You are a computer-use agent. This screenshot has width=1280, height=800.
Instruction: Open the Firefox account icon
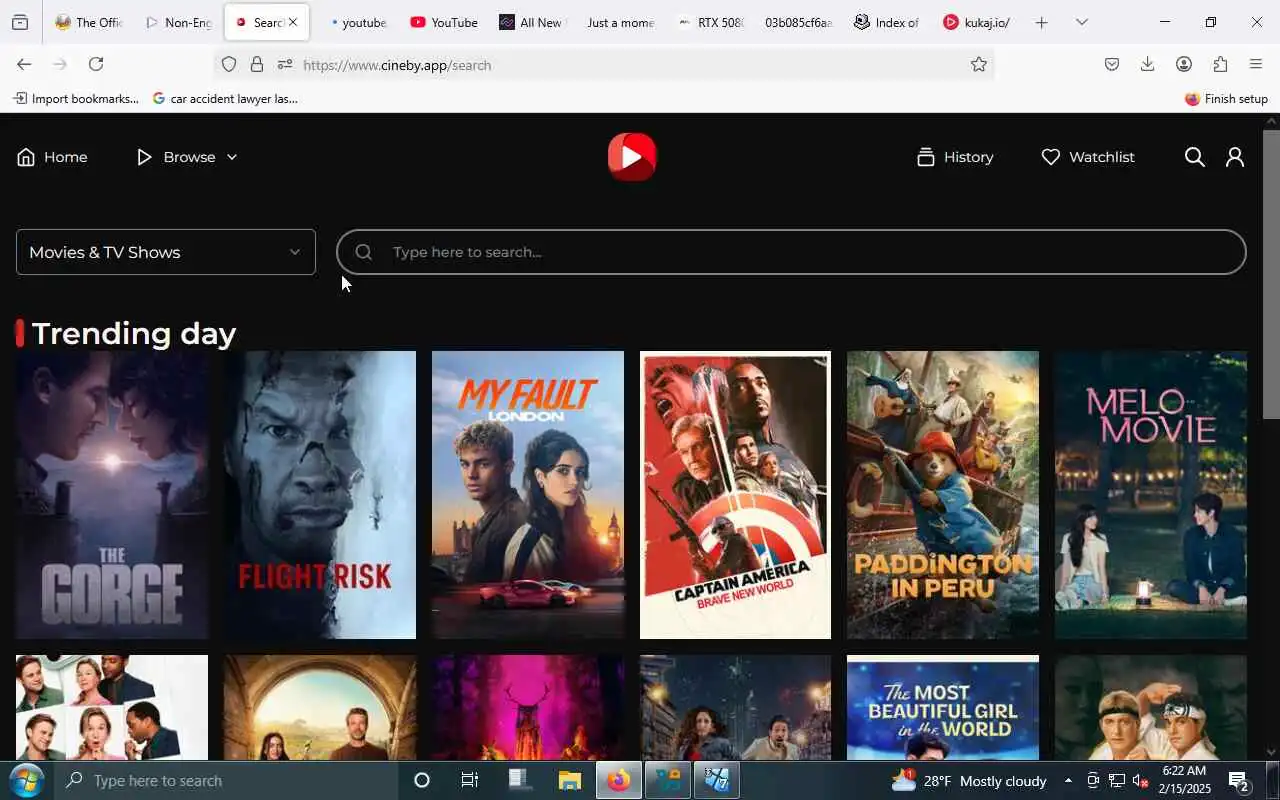click(1184, 64)
